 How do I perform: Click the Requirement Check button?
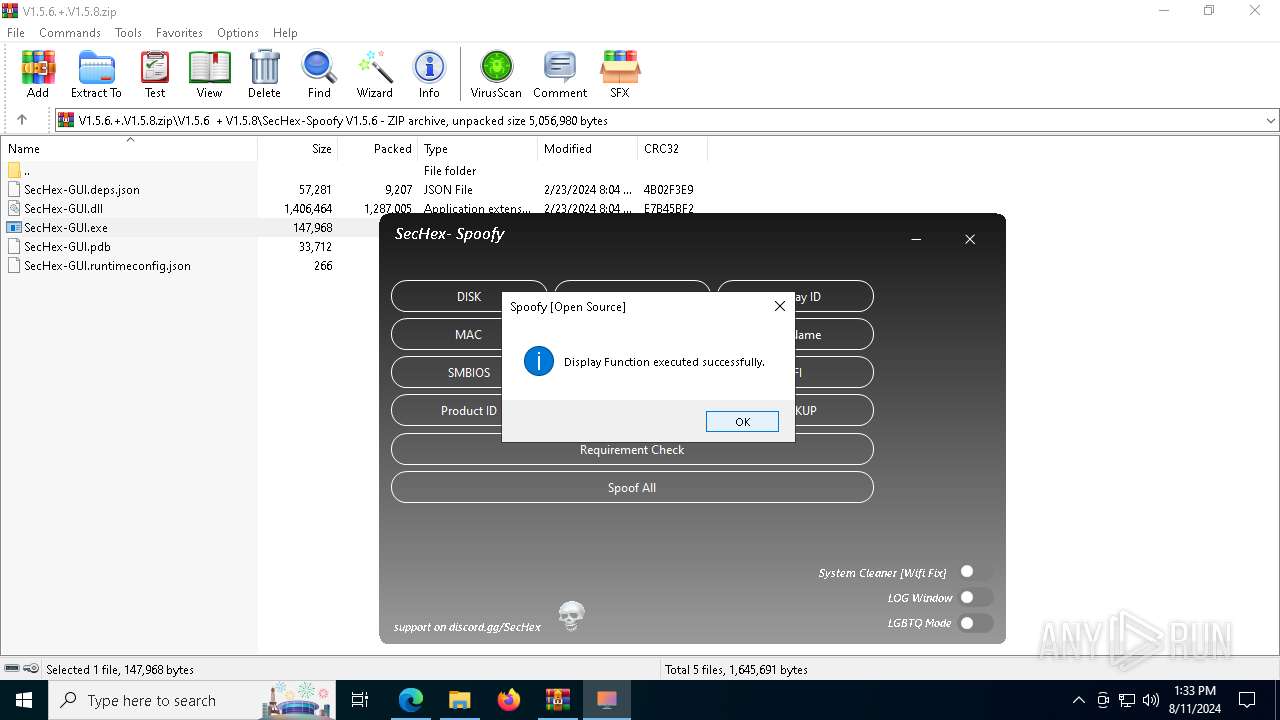(x=632, y=450)
